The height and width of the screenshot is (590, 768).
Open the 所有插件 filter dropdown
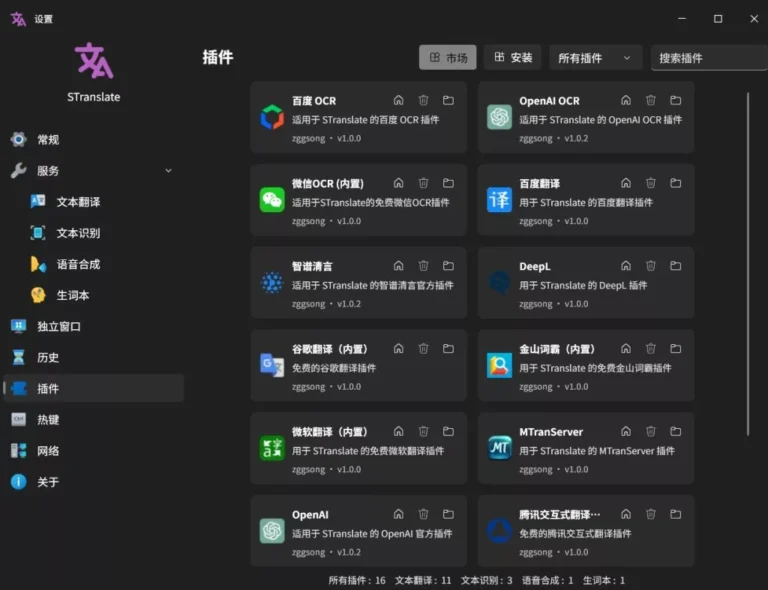pyautogui.click(x=595, y=58)
